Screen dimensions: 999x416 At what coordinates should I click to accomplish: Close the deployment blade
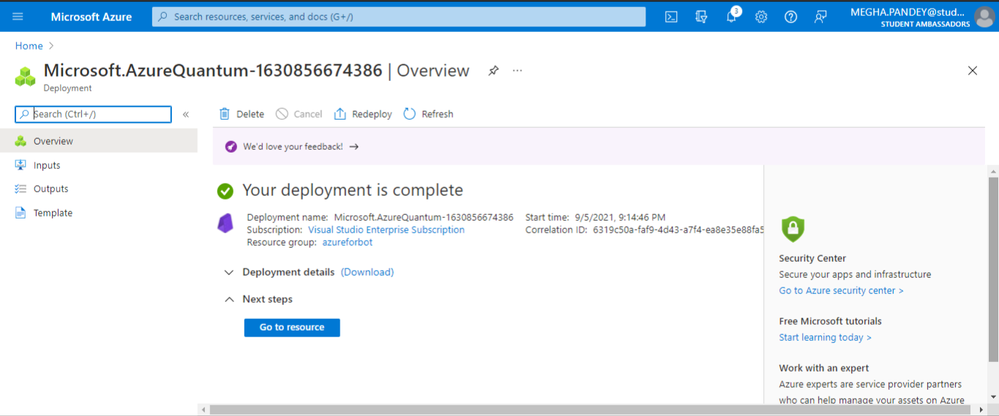click(972, 71)
